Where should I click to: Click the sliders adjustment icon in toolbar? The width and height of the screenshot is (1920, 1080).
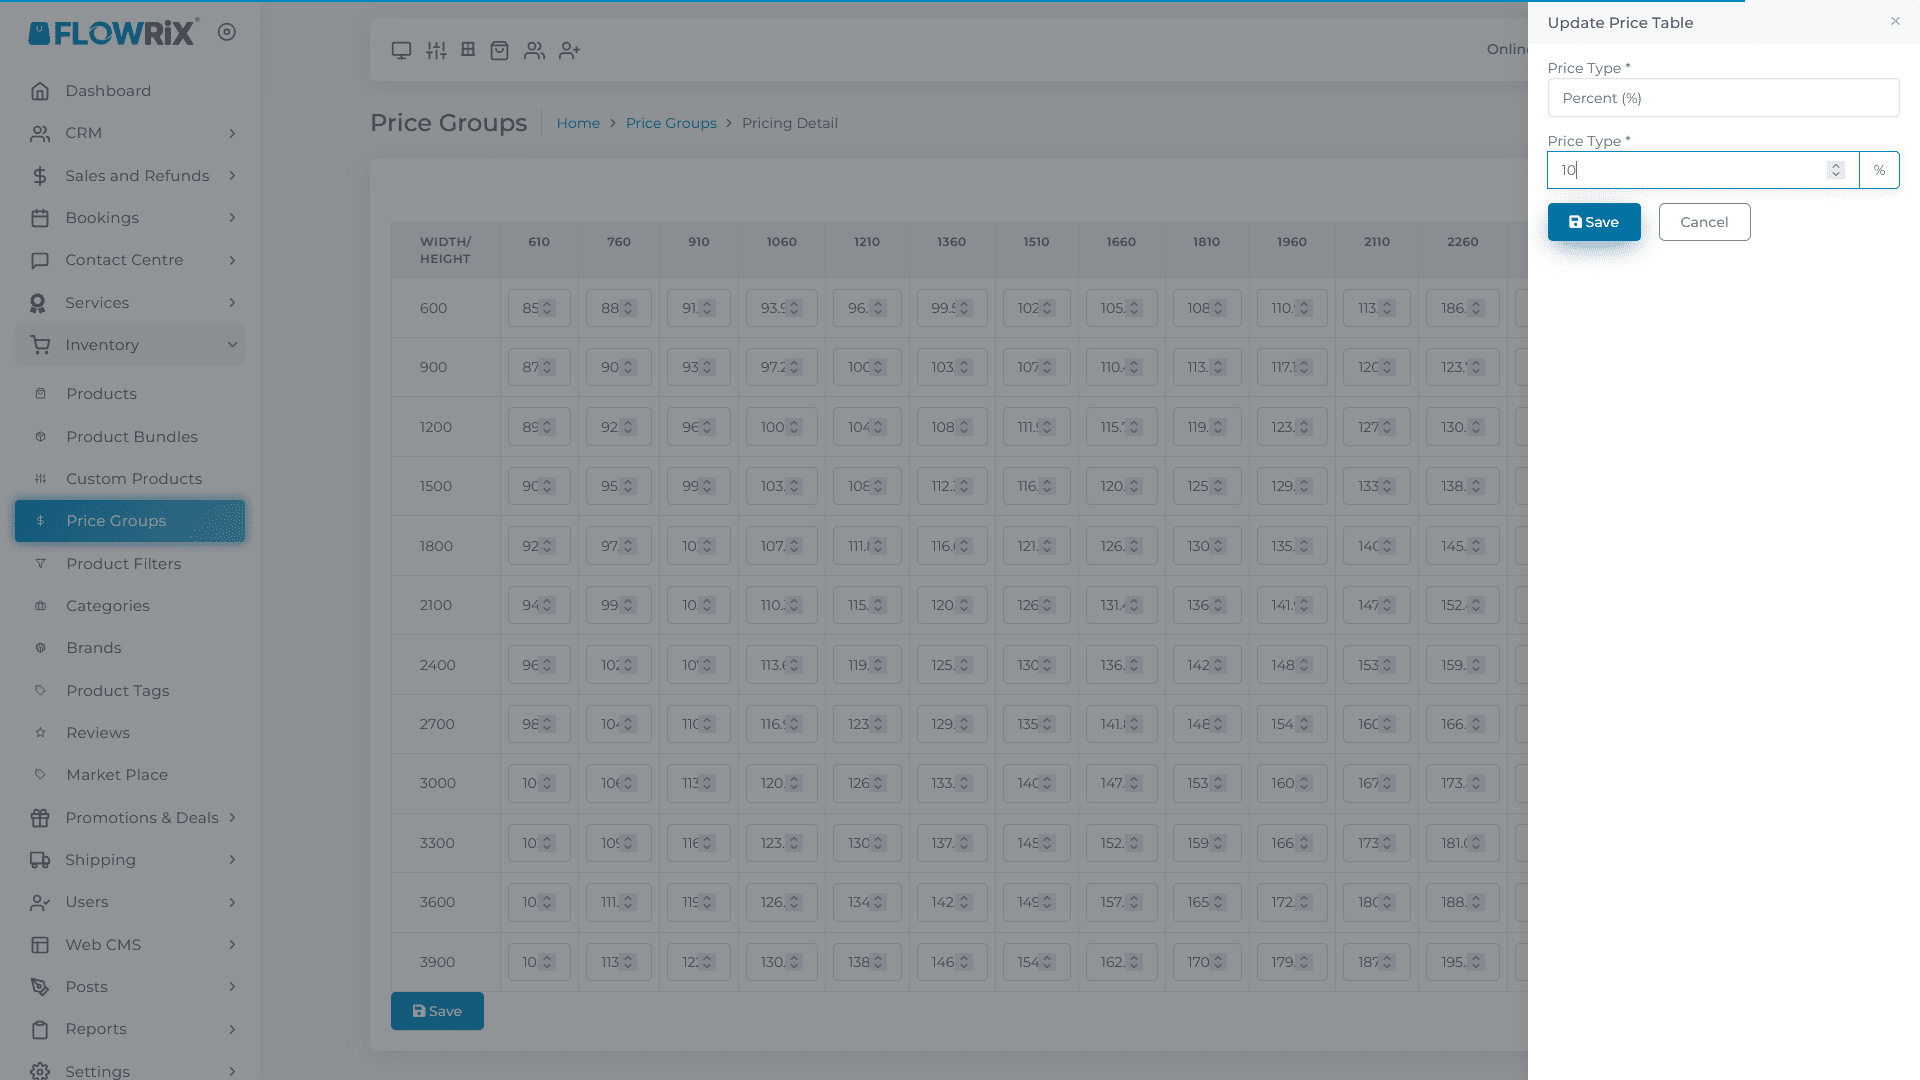[x=436, y=50]
